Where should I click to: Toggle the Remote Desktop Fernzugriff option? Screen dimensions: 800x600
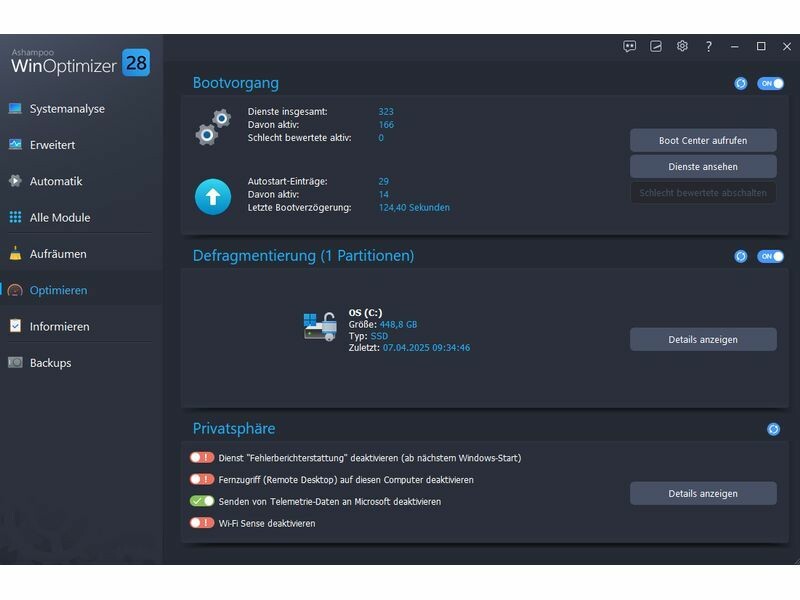[x=202, y=480]
